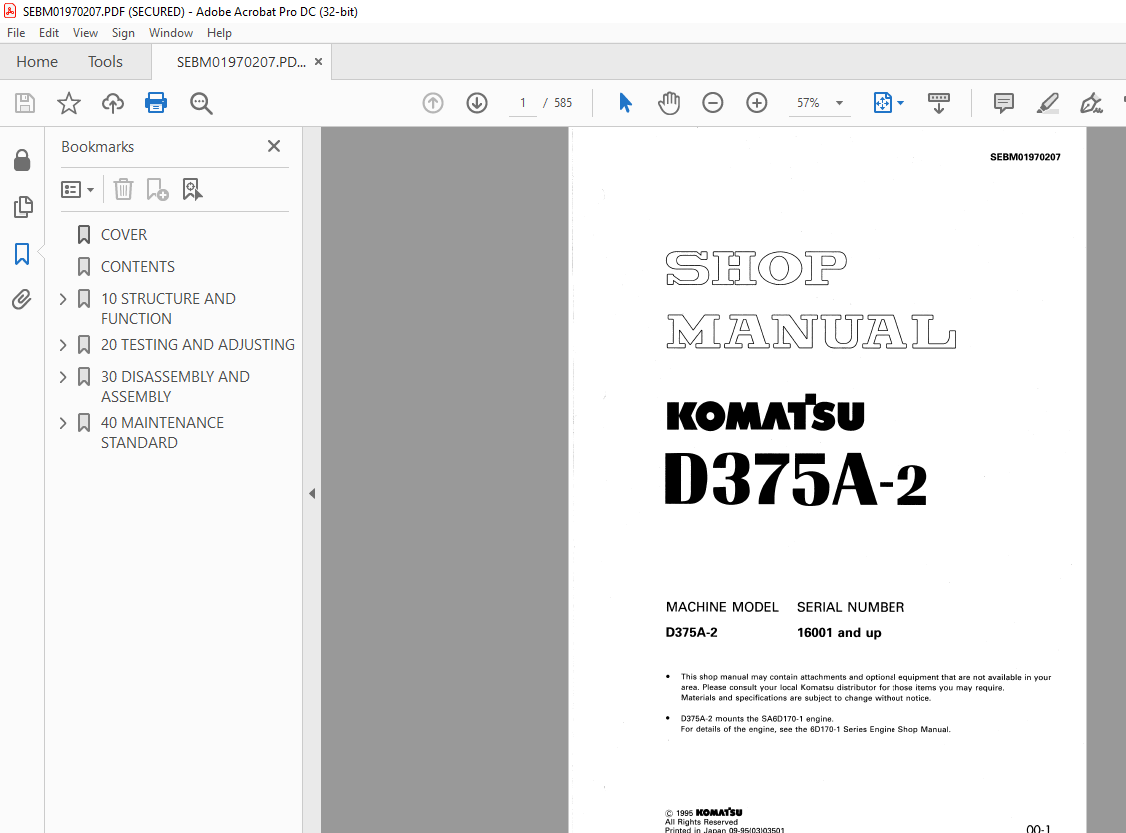
Task: Go to the CONTENTS bookmark
Action: point(138,266)
